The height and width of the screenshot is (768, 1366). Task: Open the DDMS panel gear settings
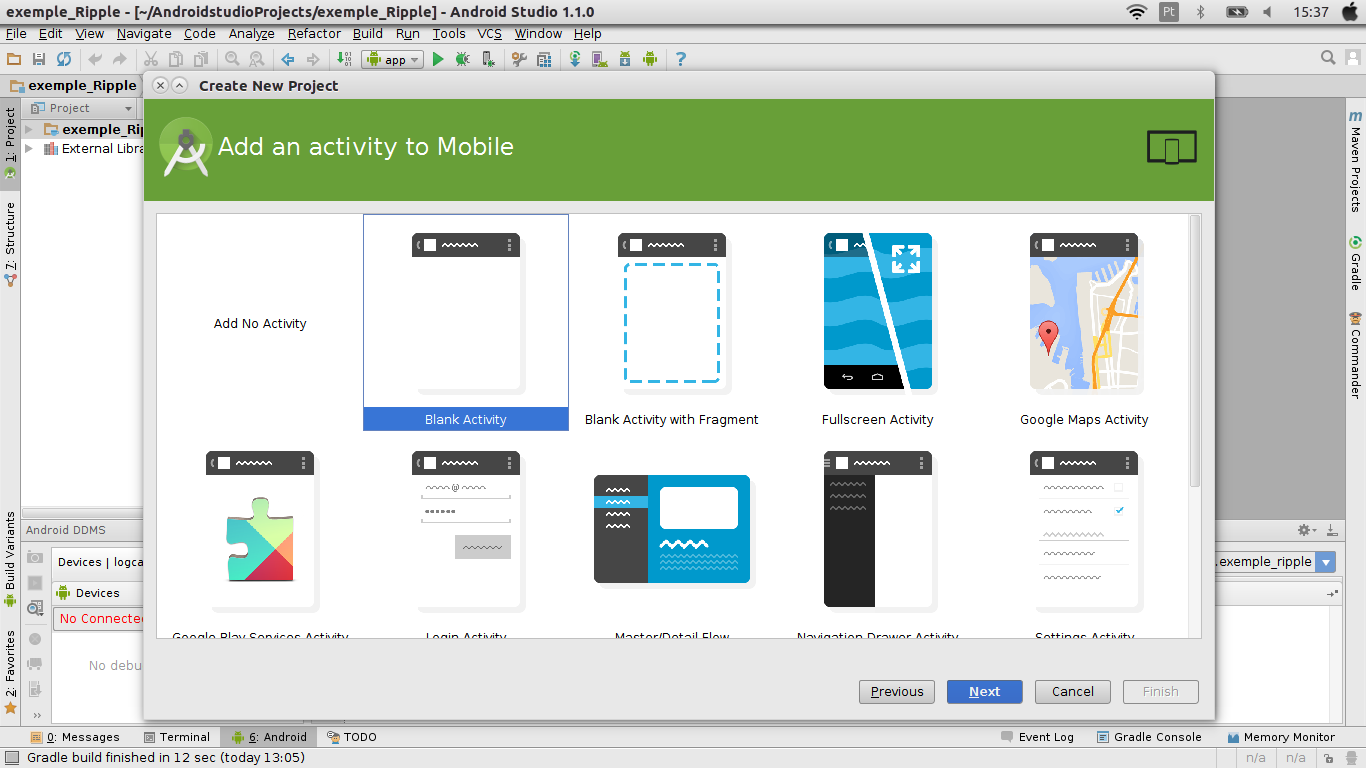click(x=1305, y=530)
